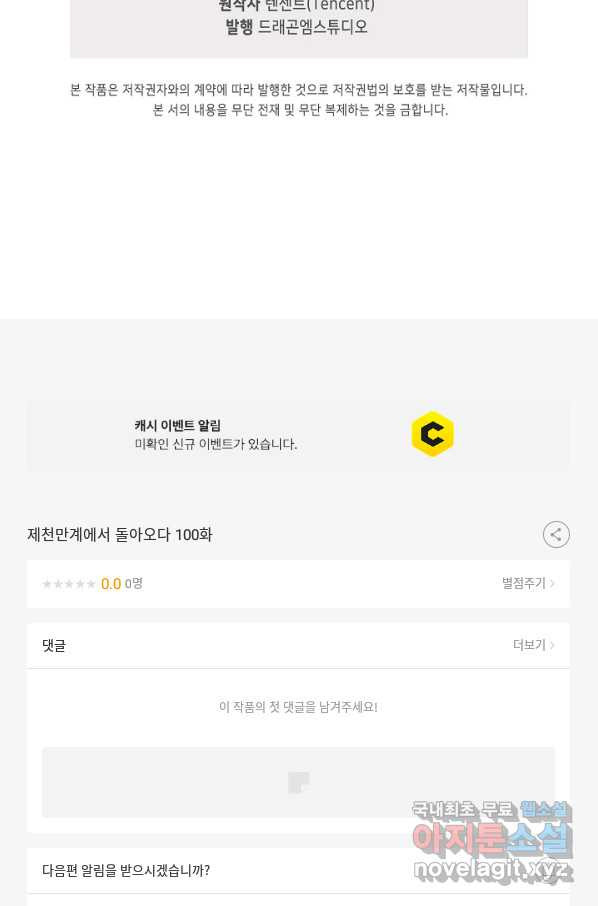Open the 캐시 이벤트 알림 banner
Image resolution: width=598 pixels, height=906 pixels.
298,435
